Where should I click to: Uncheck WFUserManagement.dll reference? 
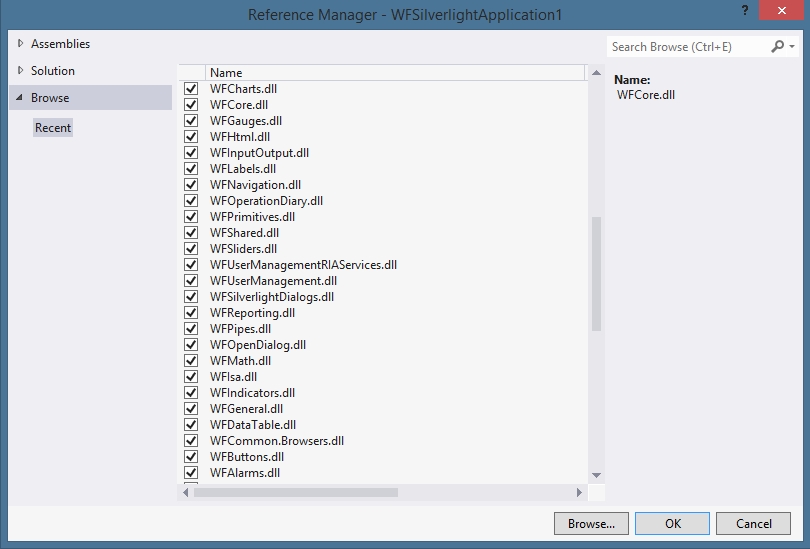192,281
